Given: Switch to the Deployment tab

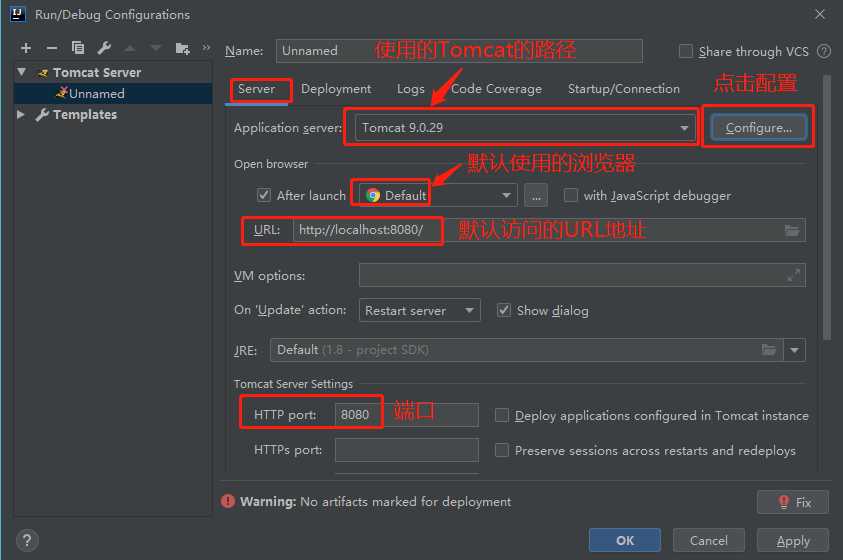Looking at the screenshot, I should tap(335, 89).
